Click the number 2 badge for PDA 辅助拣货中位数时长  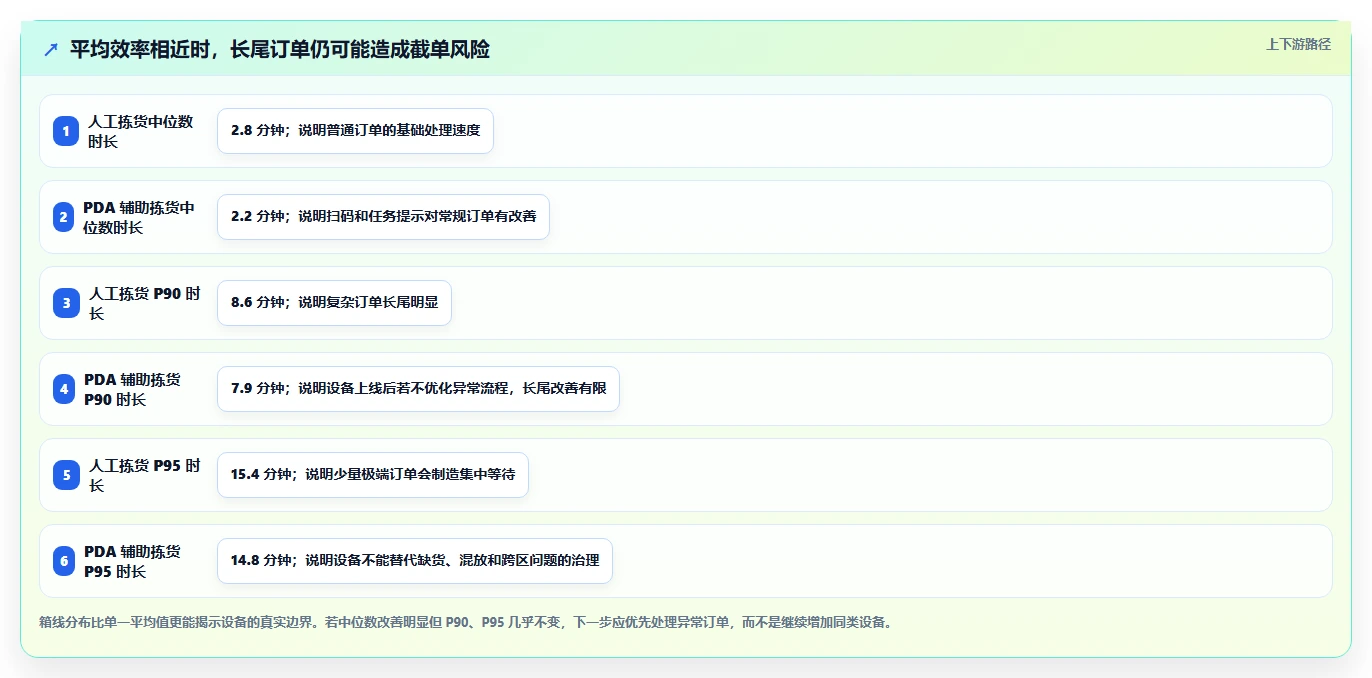[64, 217]
